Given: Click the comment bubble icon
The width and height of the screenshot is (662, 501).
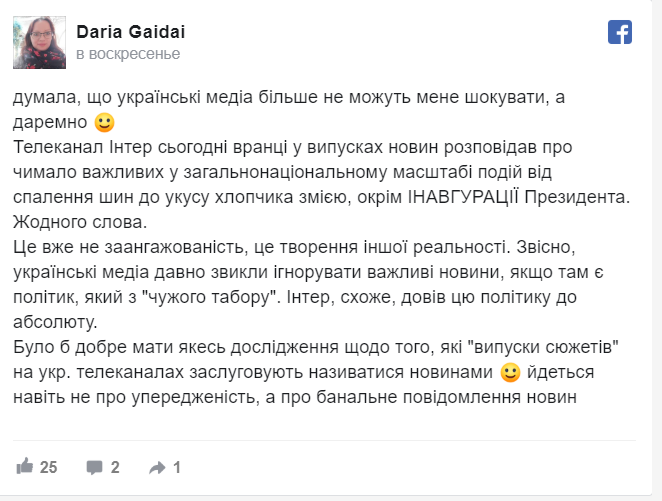Looking at the screenshot, I should point(95,467).
